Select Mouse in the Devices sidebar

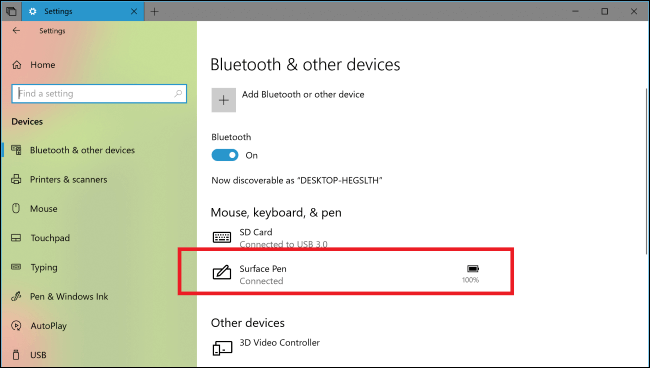pyautogui.click(x=44, y=208)
